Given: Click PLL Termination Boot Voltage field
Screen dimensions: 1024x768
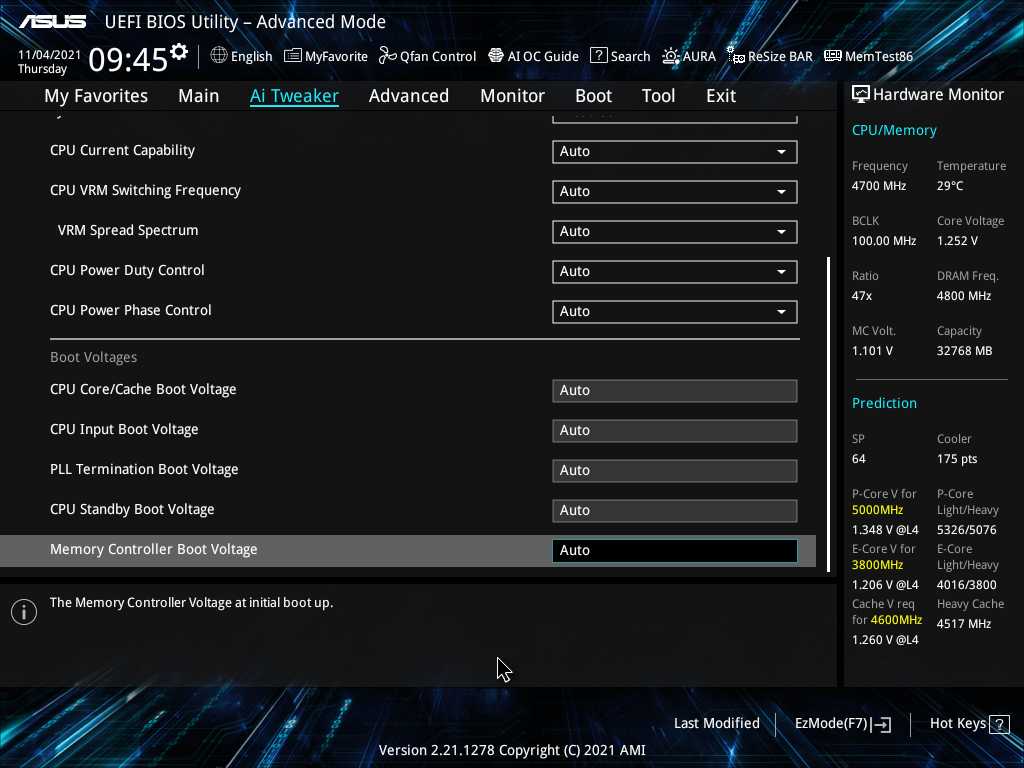Looking at the screenshot, I should pyautogui.click(x=675, y=470).
